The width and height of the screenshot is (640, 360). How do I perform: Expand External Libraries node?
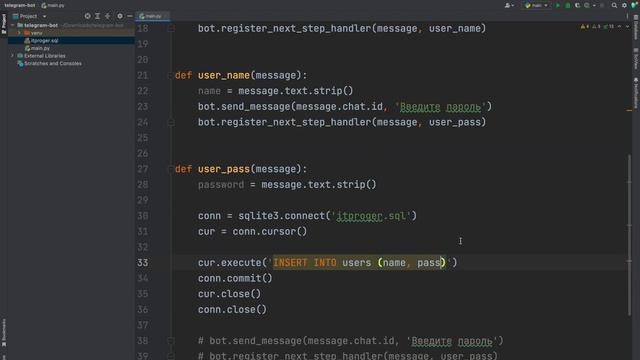(x=12, y=56)
